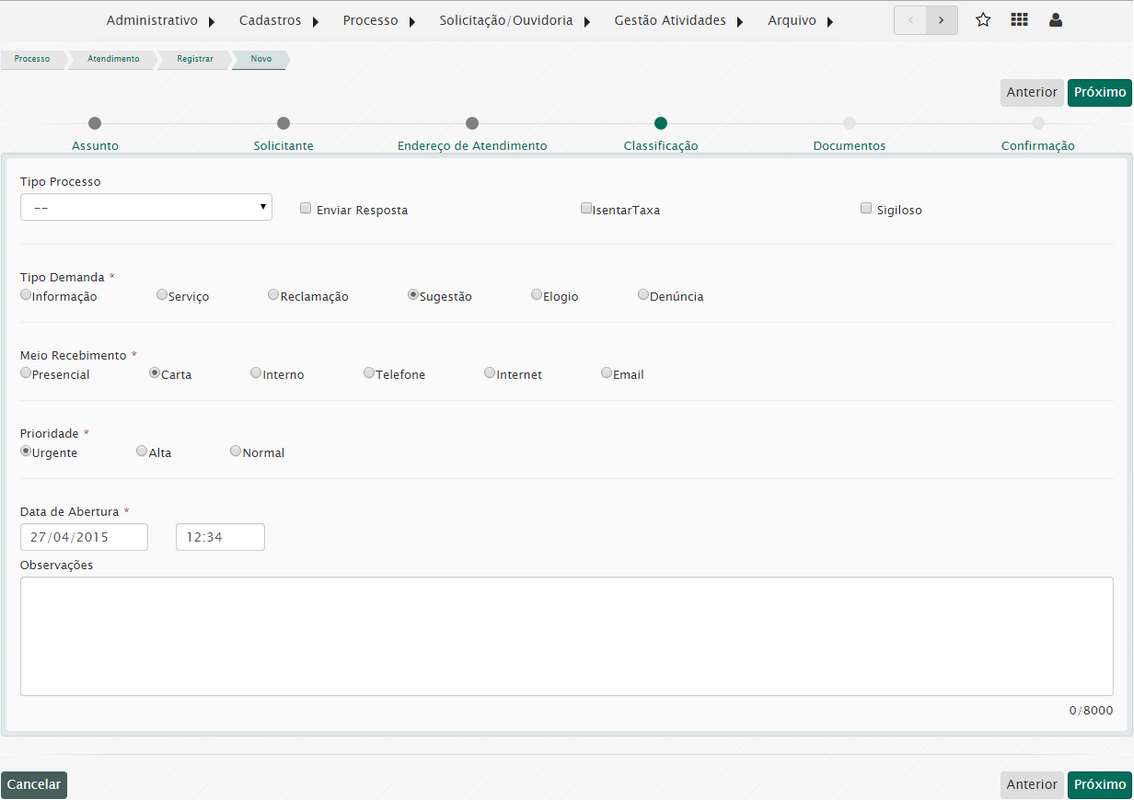Open the user profile icon
This screenshot has width=1134, height=800.
[1055, 20]
